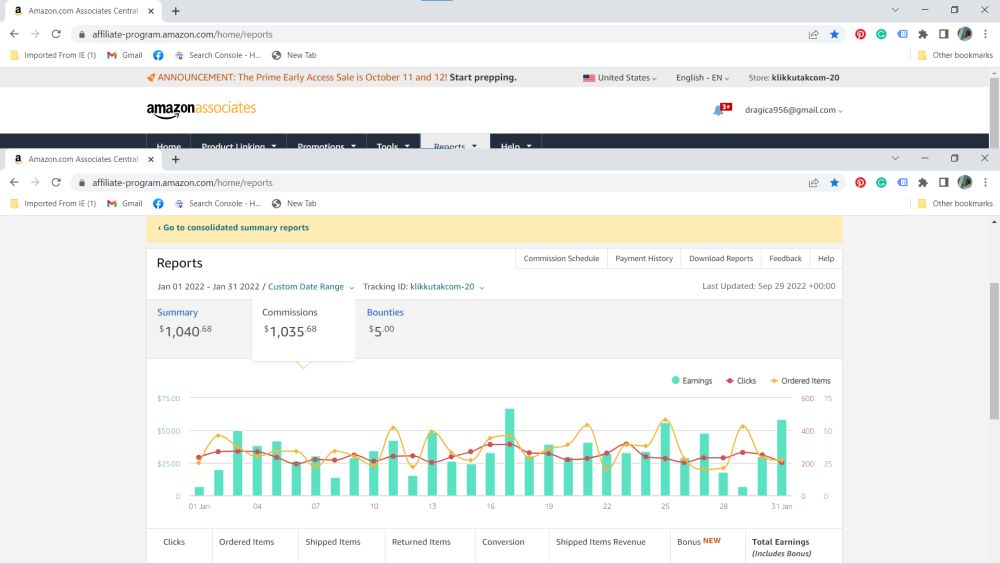Click the Feedback tab in Reports

click(x=785, y=258)
